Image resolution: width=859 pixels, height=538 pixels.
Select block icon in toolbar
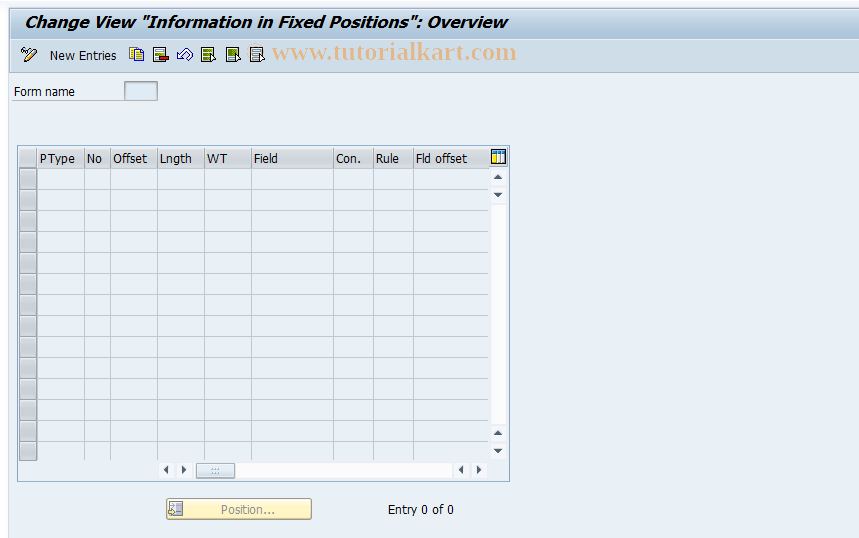click(233, 55)
